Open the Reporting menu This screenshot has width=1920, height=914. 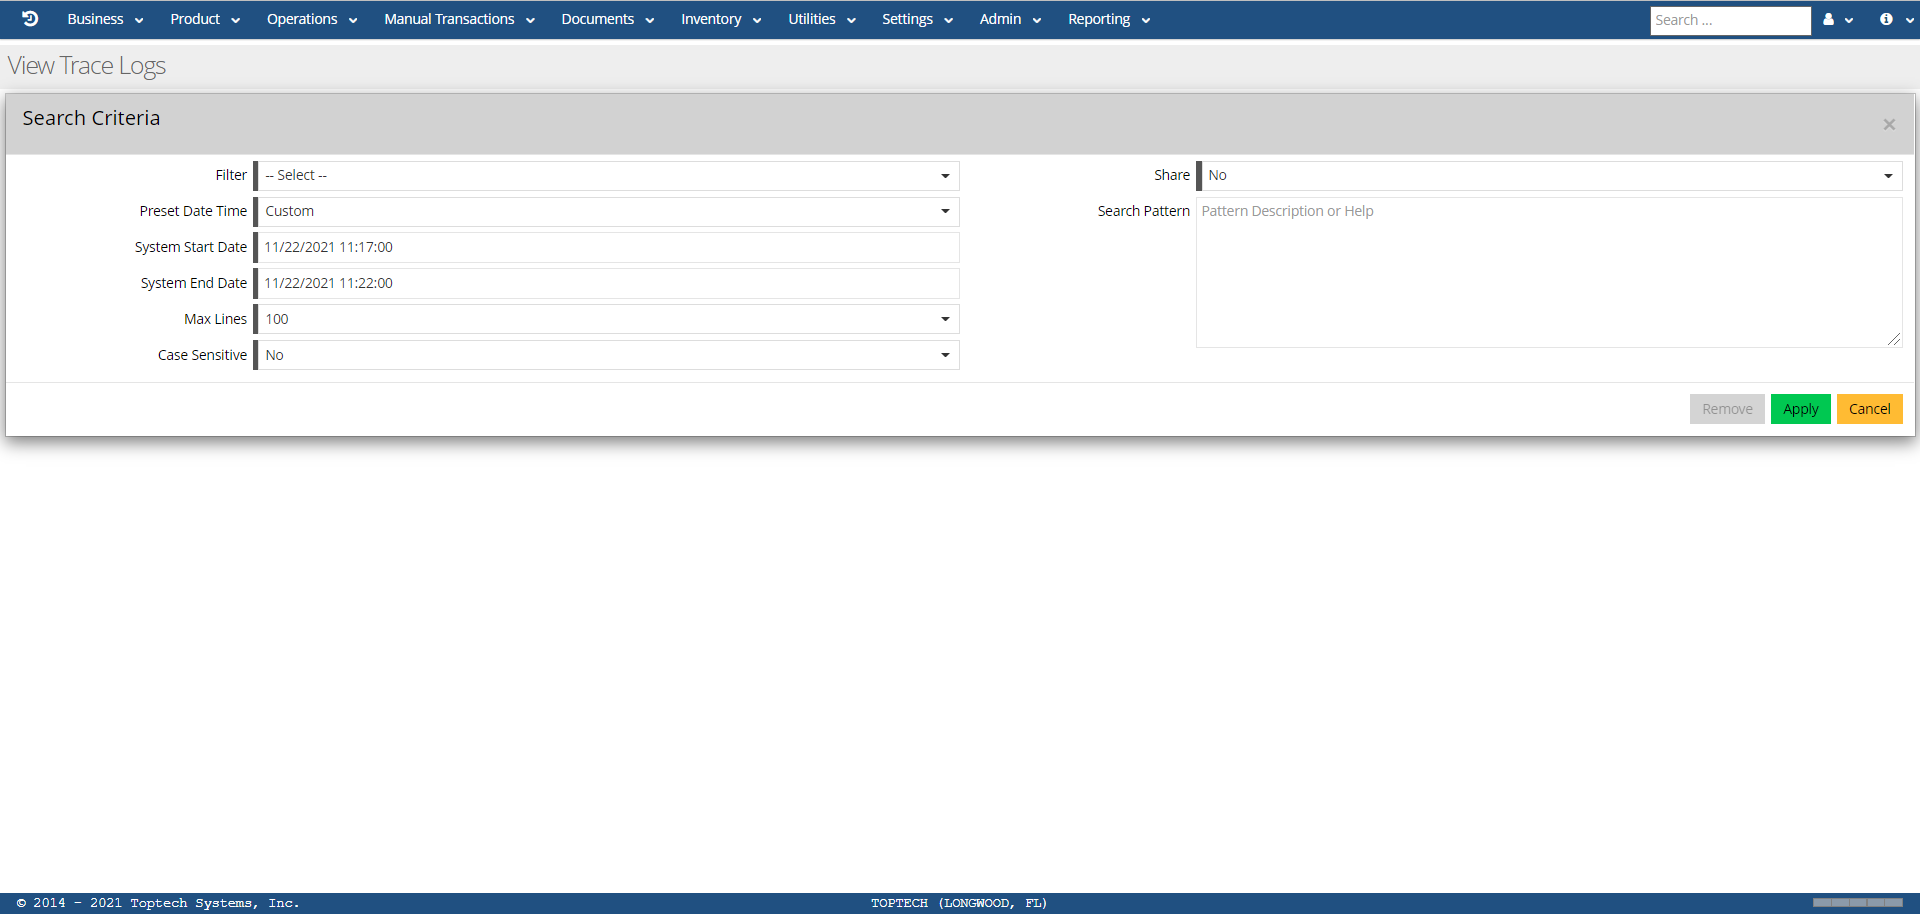tap(1109, 19)
